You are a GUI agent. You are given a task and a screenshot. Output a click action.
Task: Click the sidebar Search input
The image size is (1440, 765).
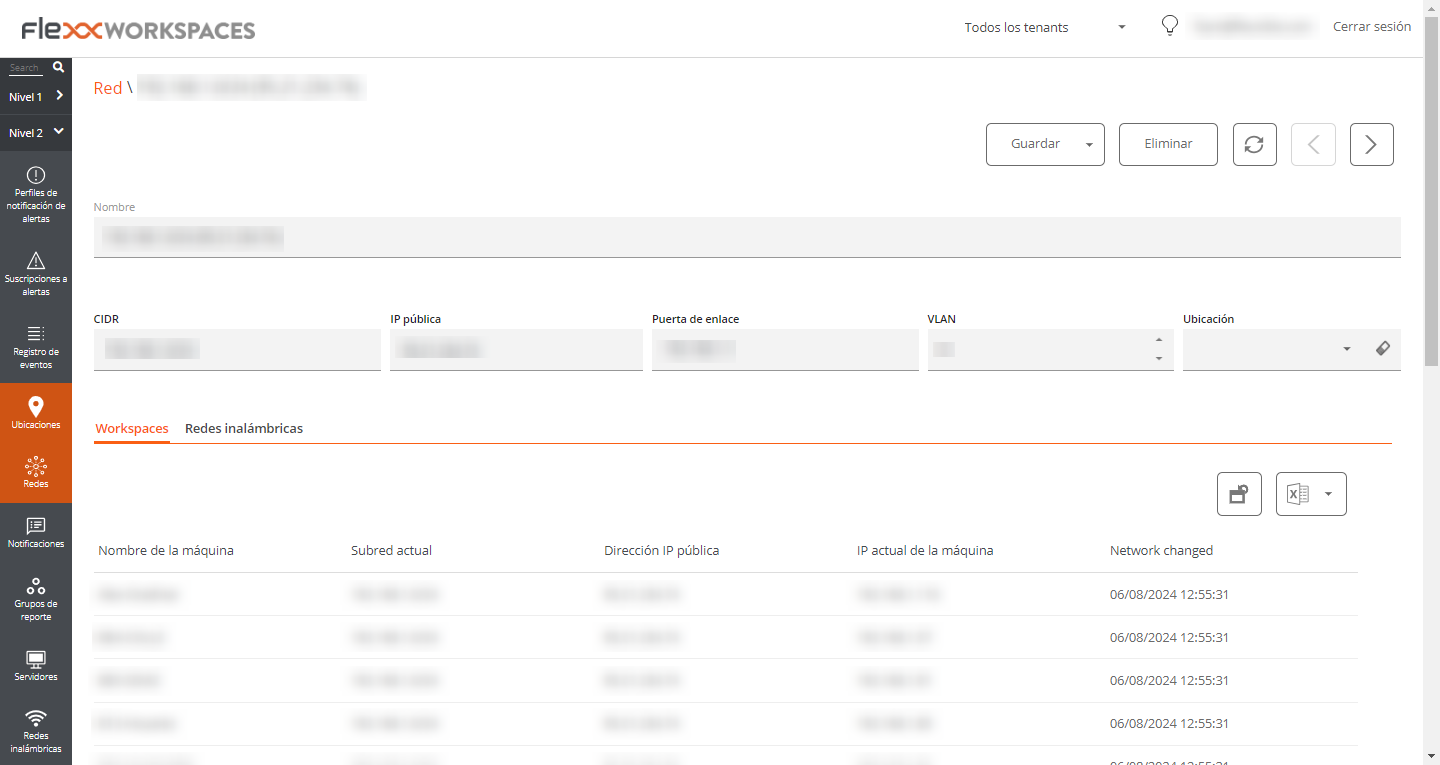click(x=25, y=68)
